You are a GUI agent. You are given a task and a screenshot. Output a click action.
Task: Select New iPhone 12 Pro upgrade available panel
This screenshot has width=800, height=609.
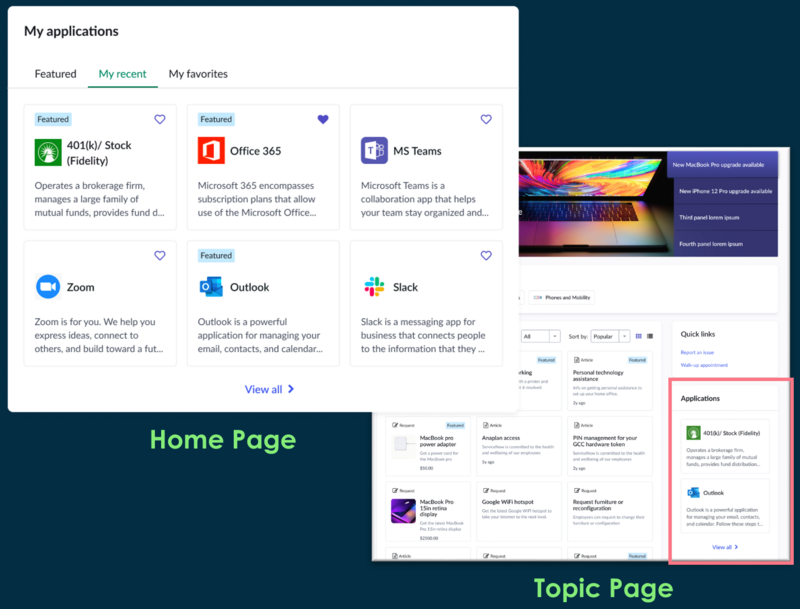(x=725, y=191)
